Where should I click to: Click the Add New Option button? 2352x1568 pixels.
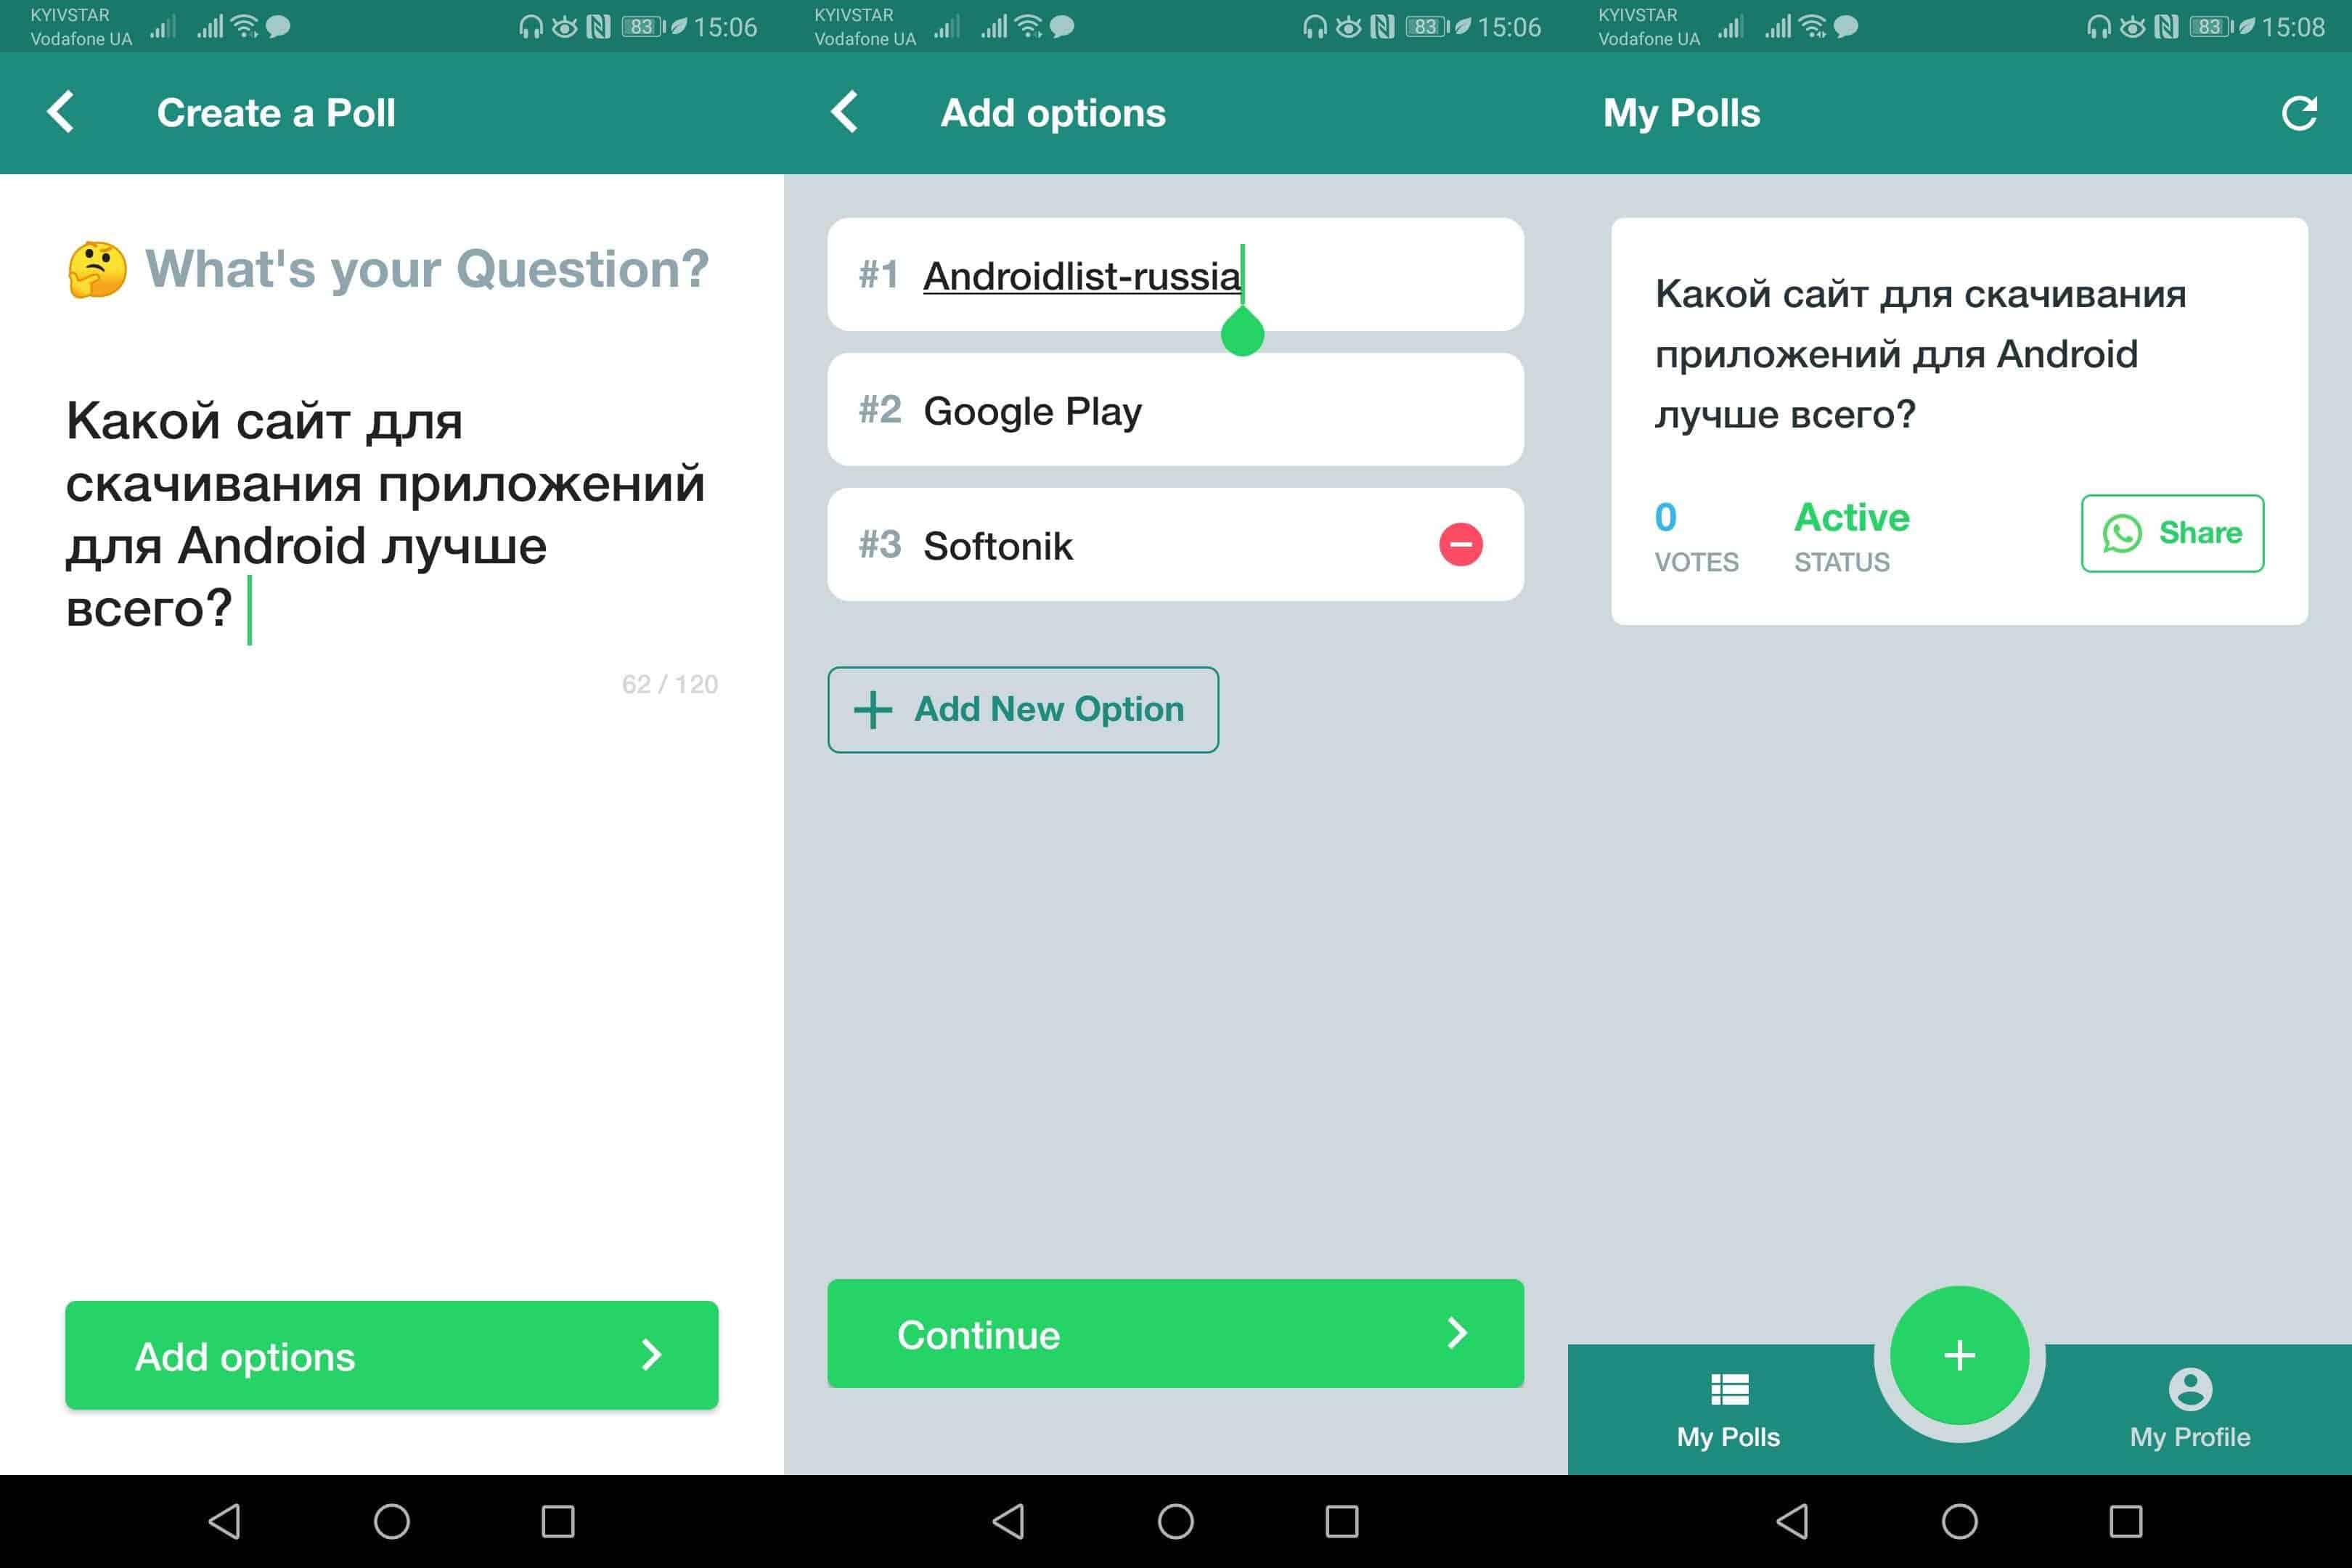1022,709
